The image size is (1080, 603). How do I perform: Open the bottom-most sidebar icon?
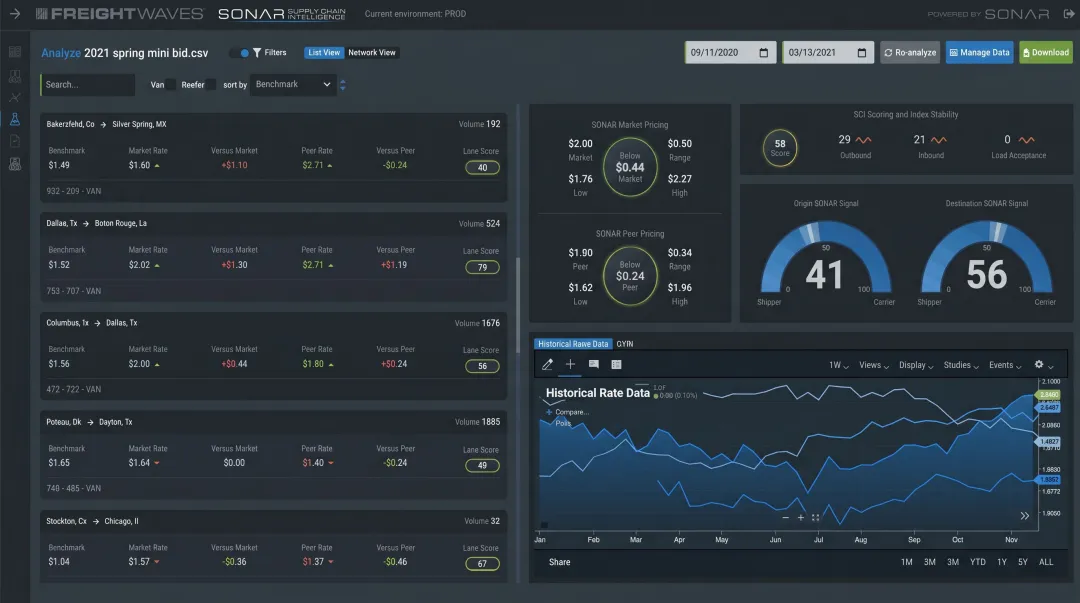pyautogui.click(x=14, y=164)
